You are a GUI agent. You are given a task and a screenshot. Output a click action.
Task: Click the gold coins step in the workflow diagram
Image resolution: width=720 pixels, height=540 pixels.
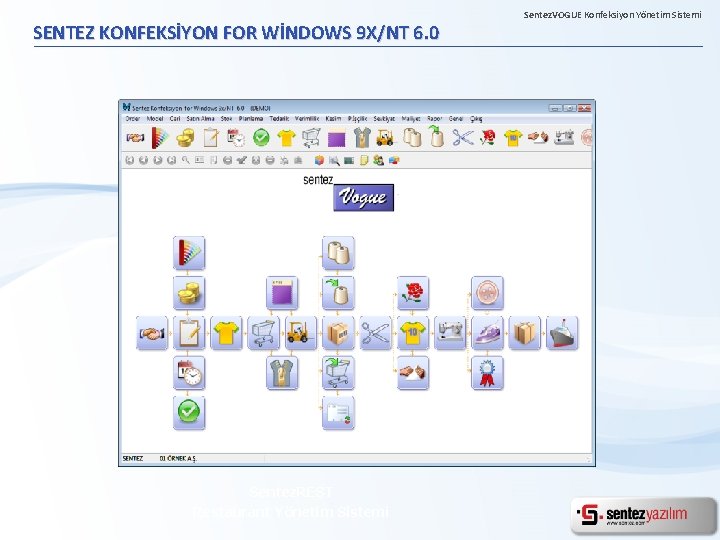189,293
